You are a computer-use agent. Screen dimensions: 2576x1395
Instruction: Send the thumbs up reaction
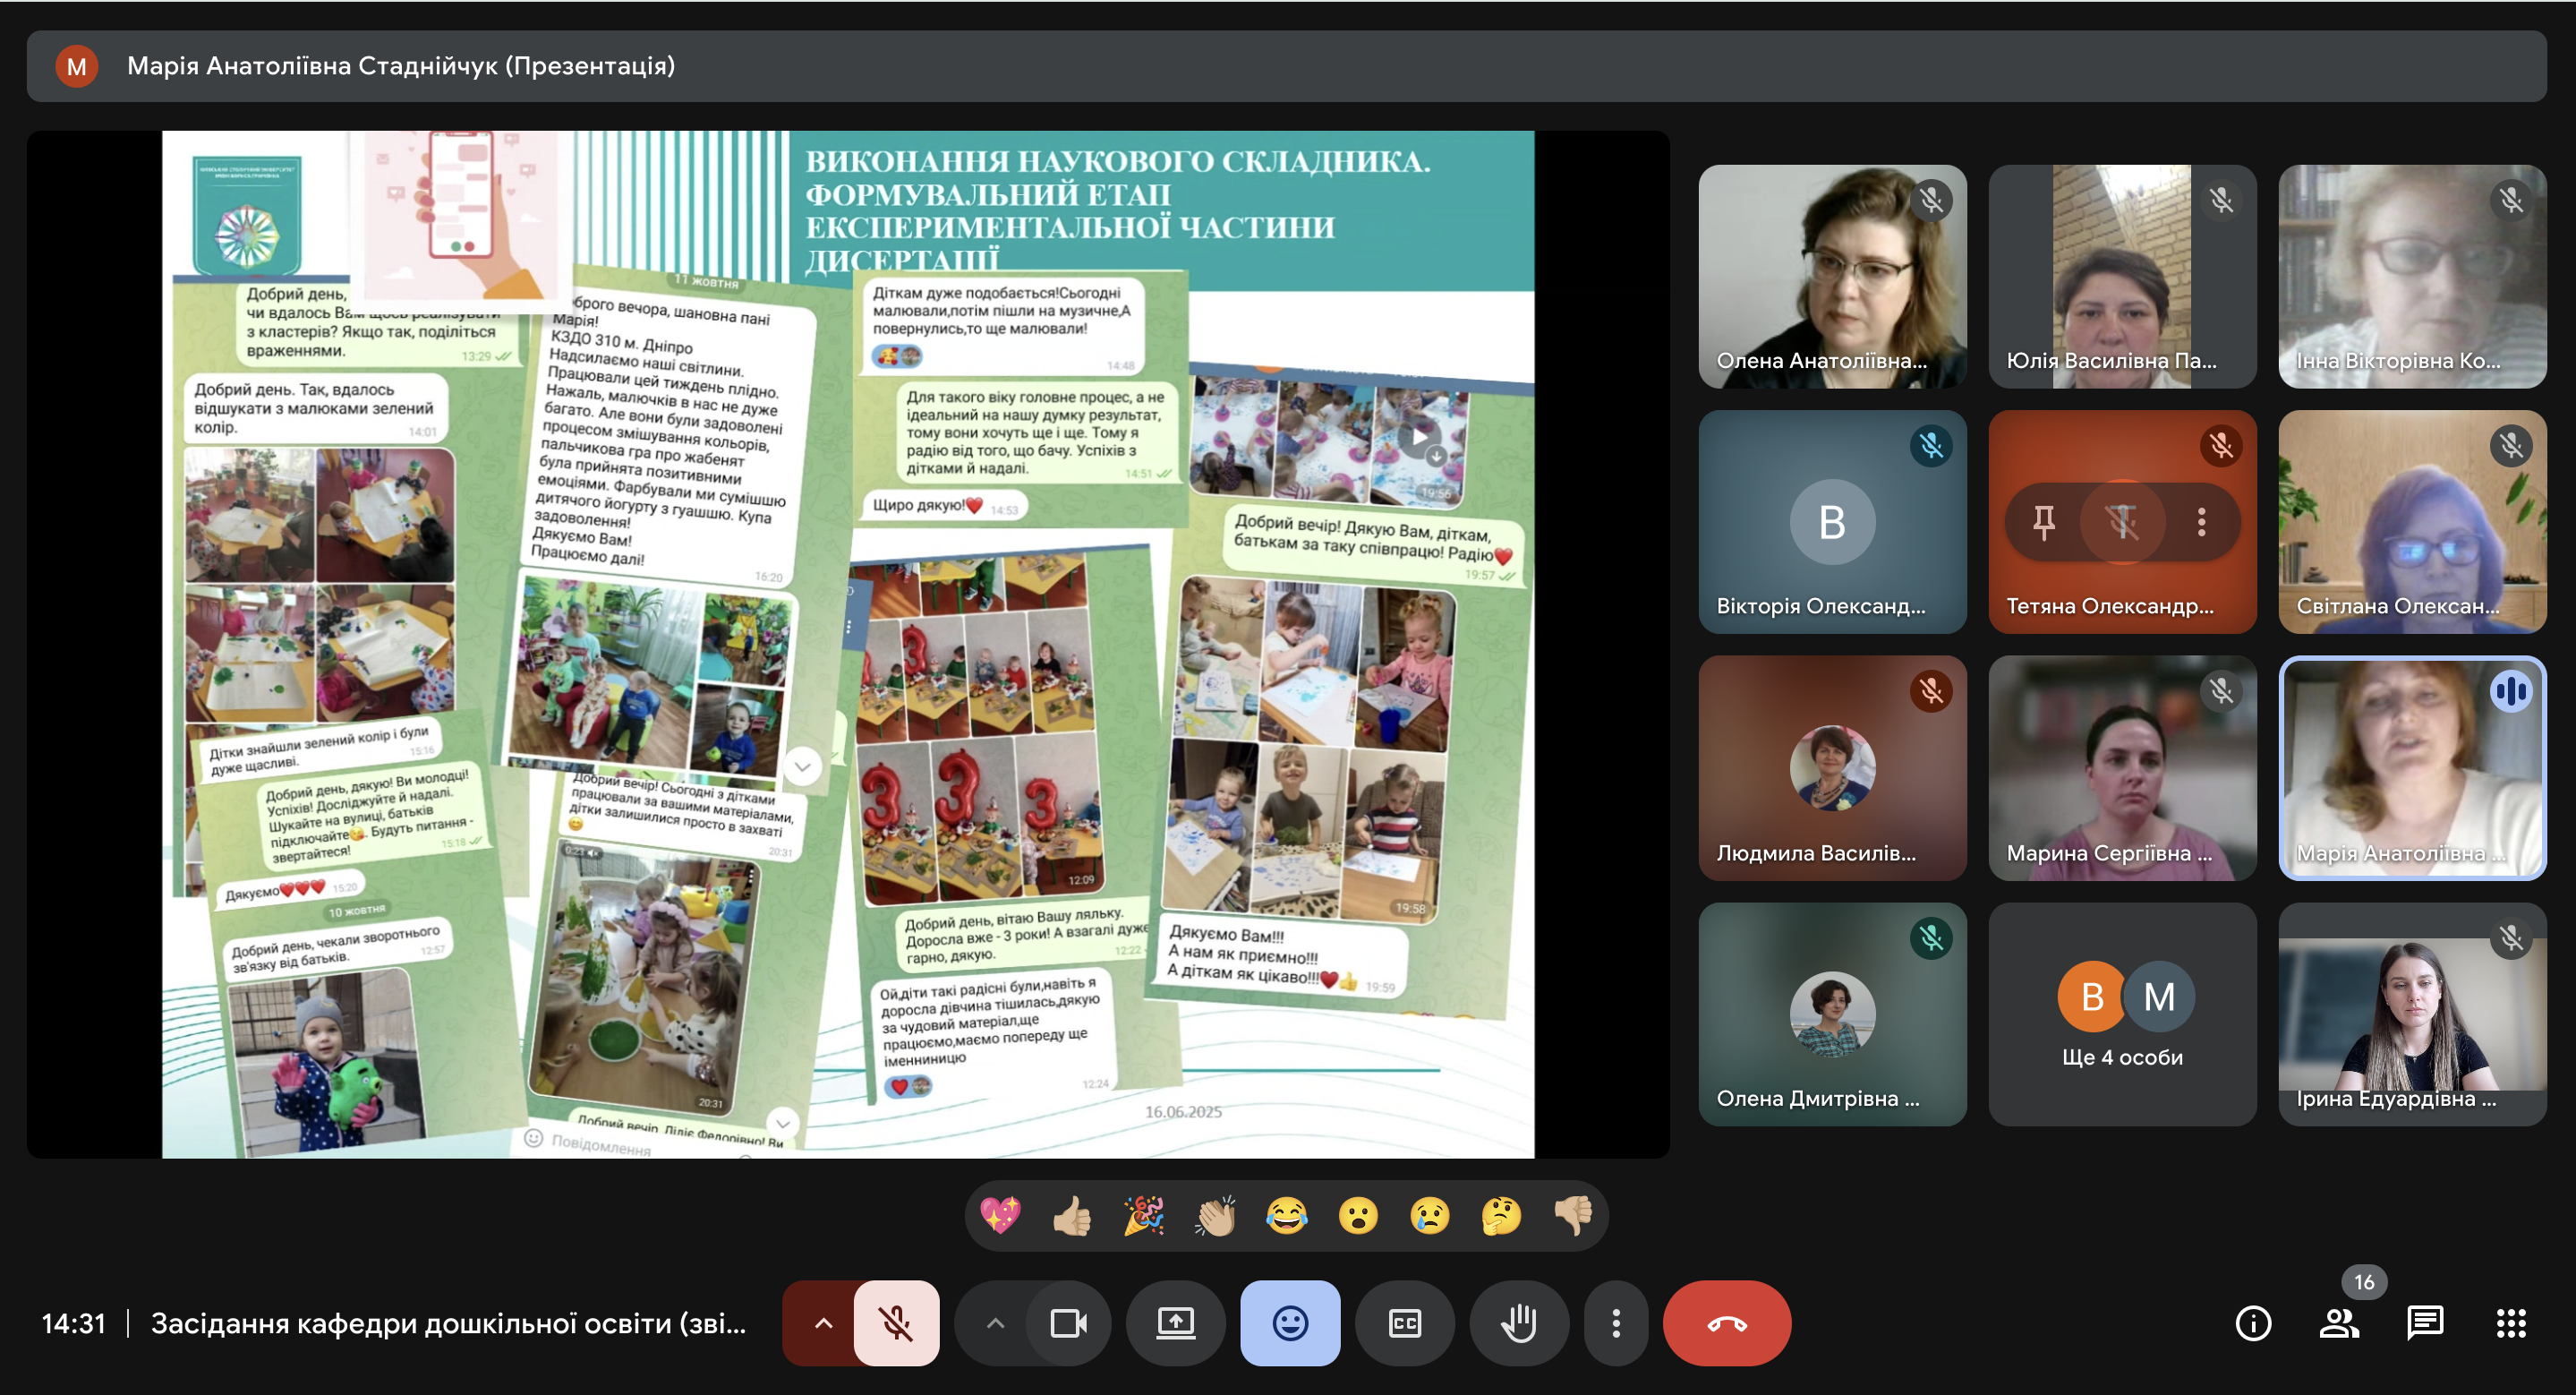pyautogui.click(x=1072, y=1216)
